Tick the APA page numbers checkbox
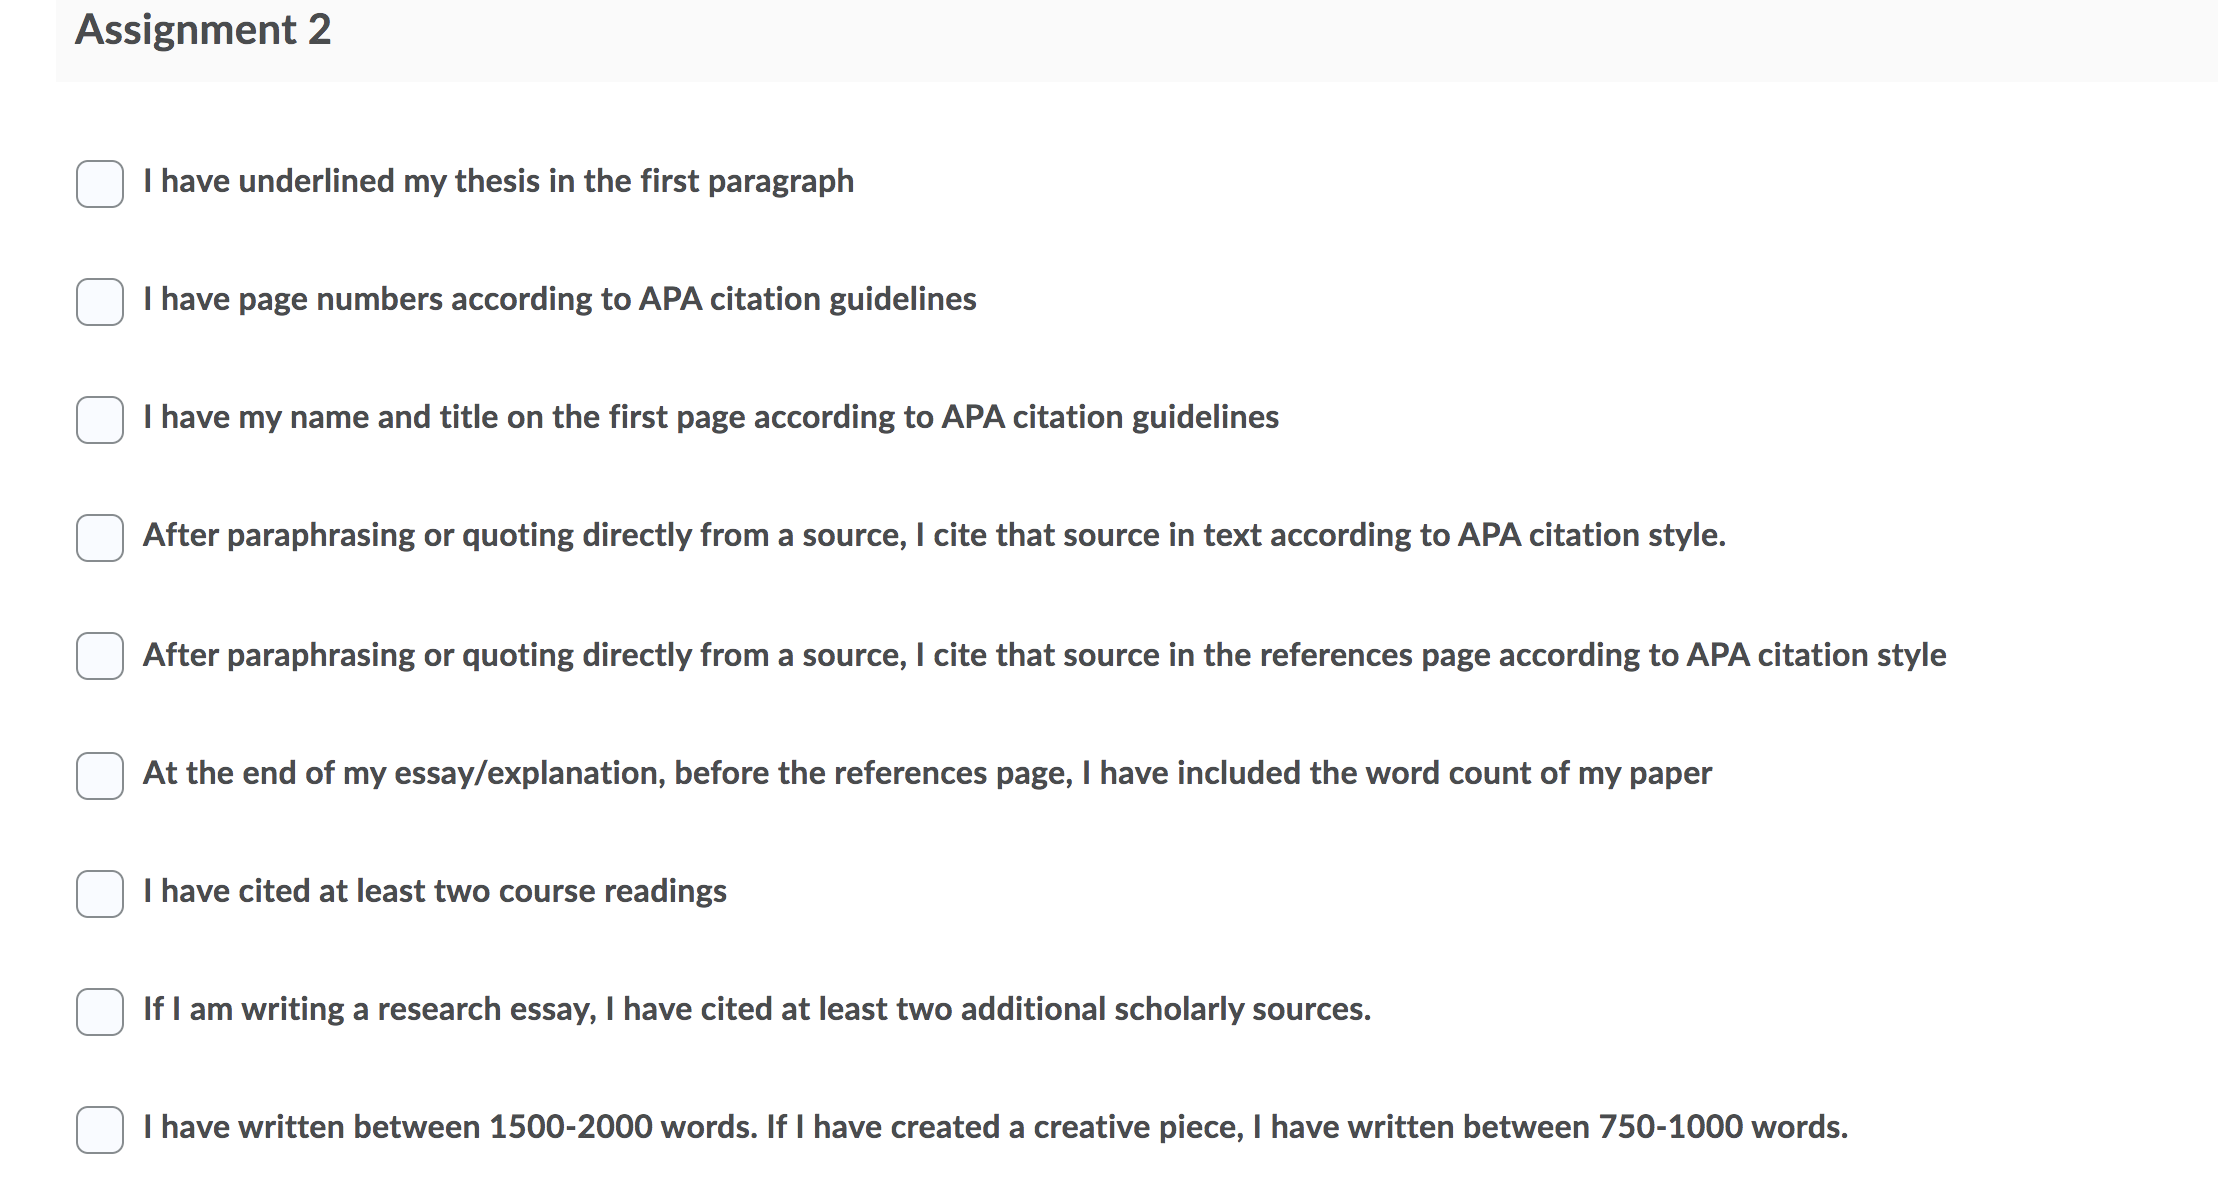This screenshot has height=1198, width=2218. coord(100,302)
